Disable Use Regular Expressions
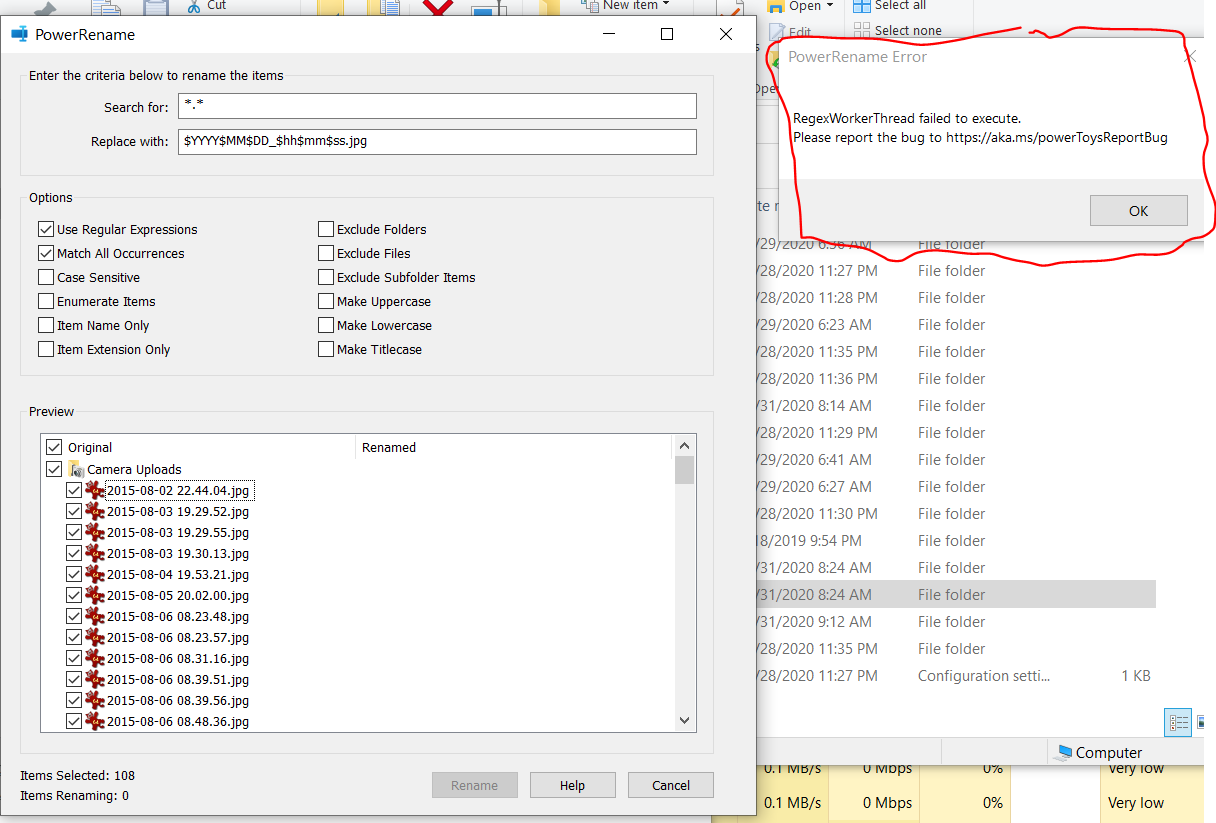Image resolution: width=1216 pixels, height=823 pixels. coord(46,228)
